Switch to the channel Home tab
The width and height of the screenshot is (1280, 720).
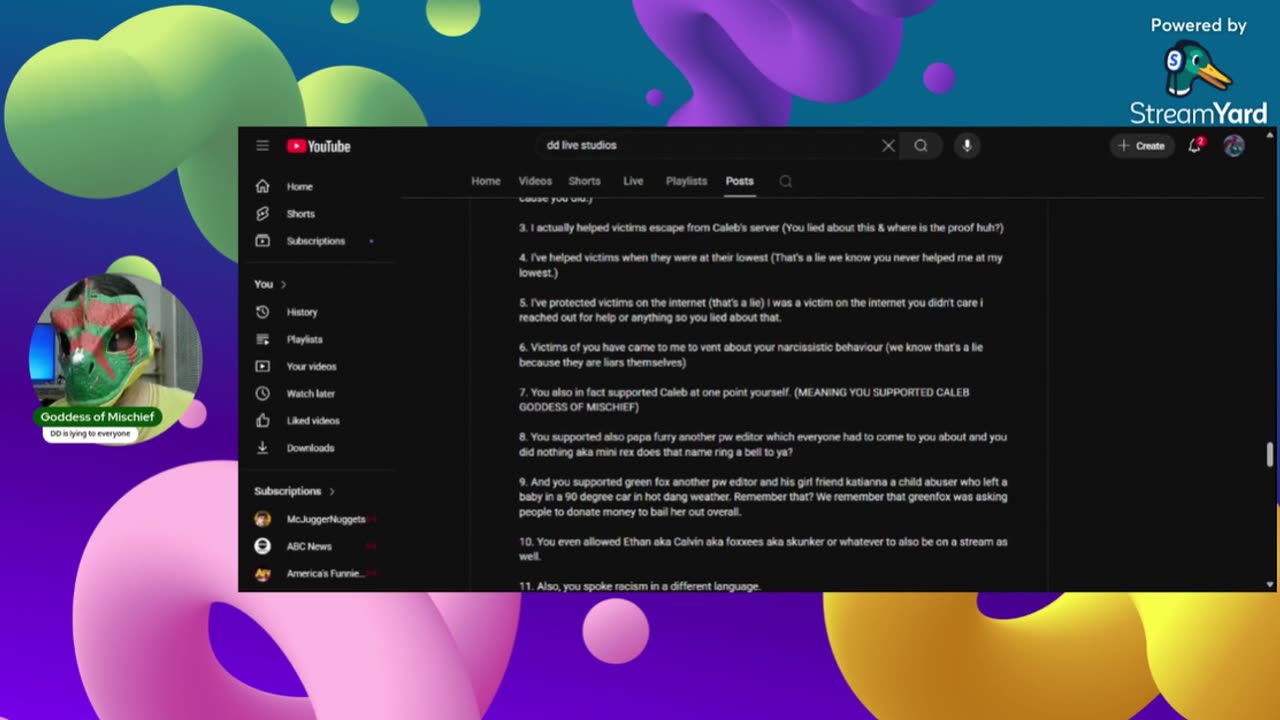(486, 181)
